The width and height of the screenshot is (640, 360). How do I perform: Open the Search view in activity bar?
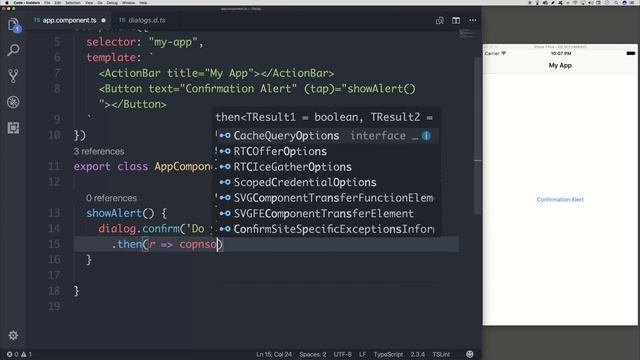point(13,50)
